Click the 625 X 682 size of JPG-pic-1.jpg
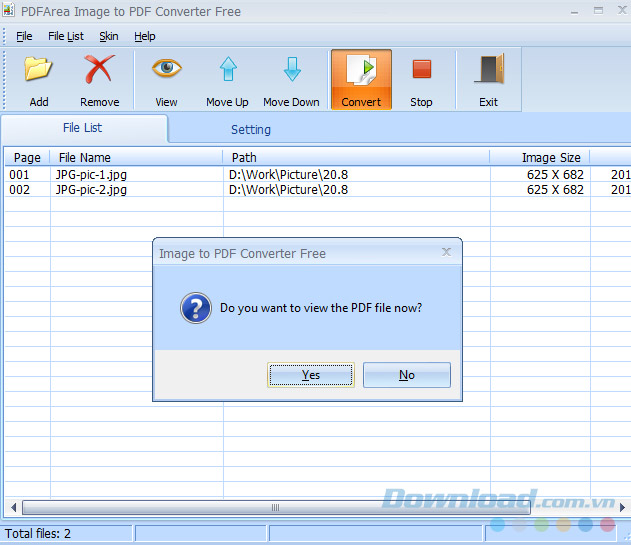Image resolution: width=631 pixels, height=545 pixels. (555, 175)
